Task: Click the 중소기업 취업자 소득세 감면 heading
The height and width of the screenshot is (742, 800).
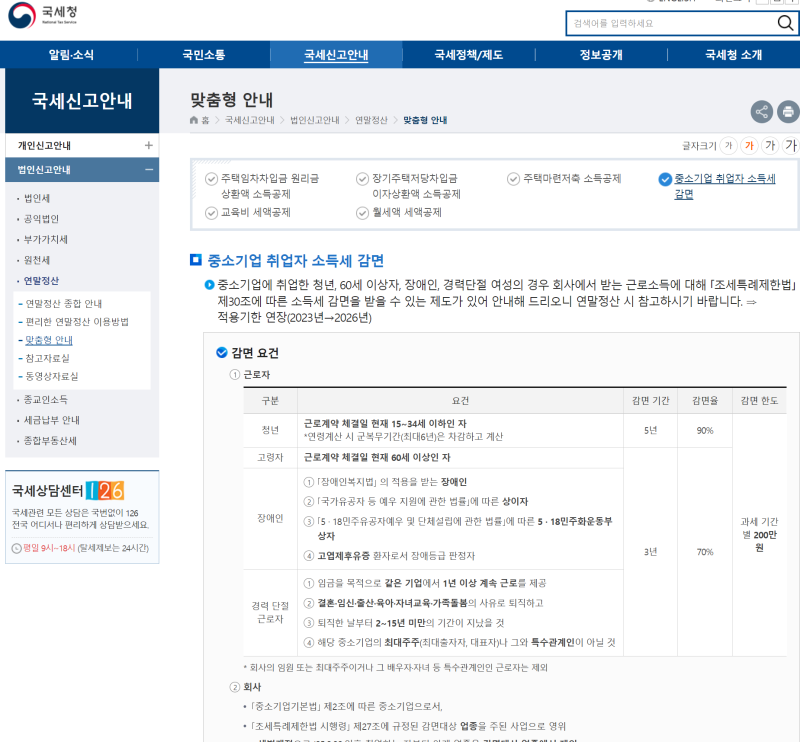Action: pyautogui.click(x=295, y=261)
